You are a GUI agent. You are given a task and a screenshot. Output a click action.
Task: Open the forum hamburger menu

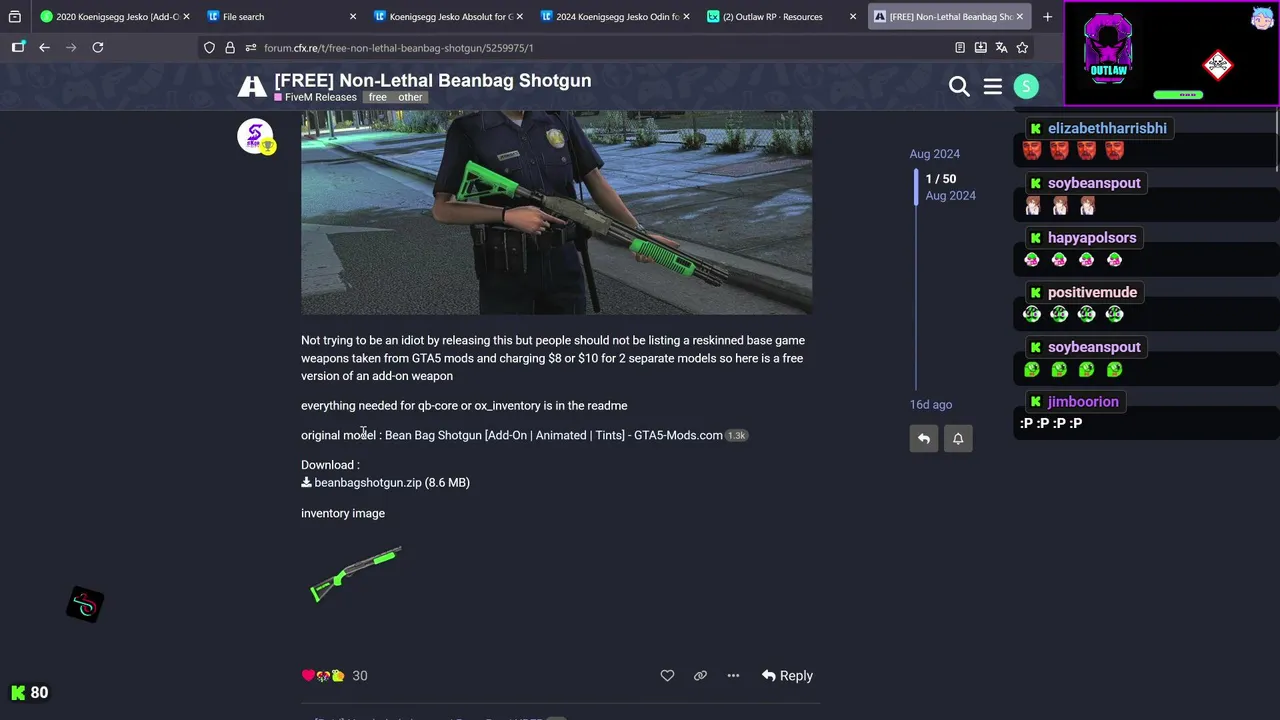point(993,87)
